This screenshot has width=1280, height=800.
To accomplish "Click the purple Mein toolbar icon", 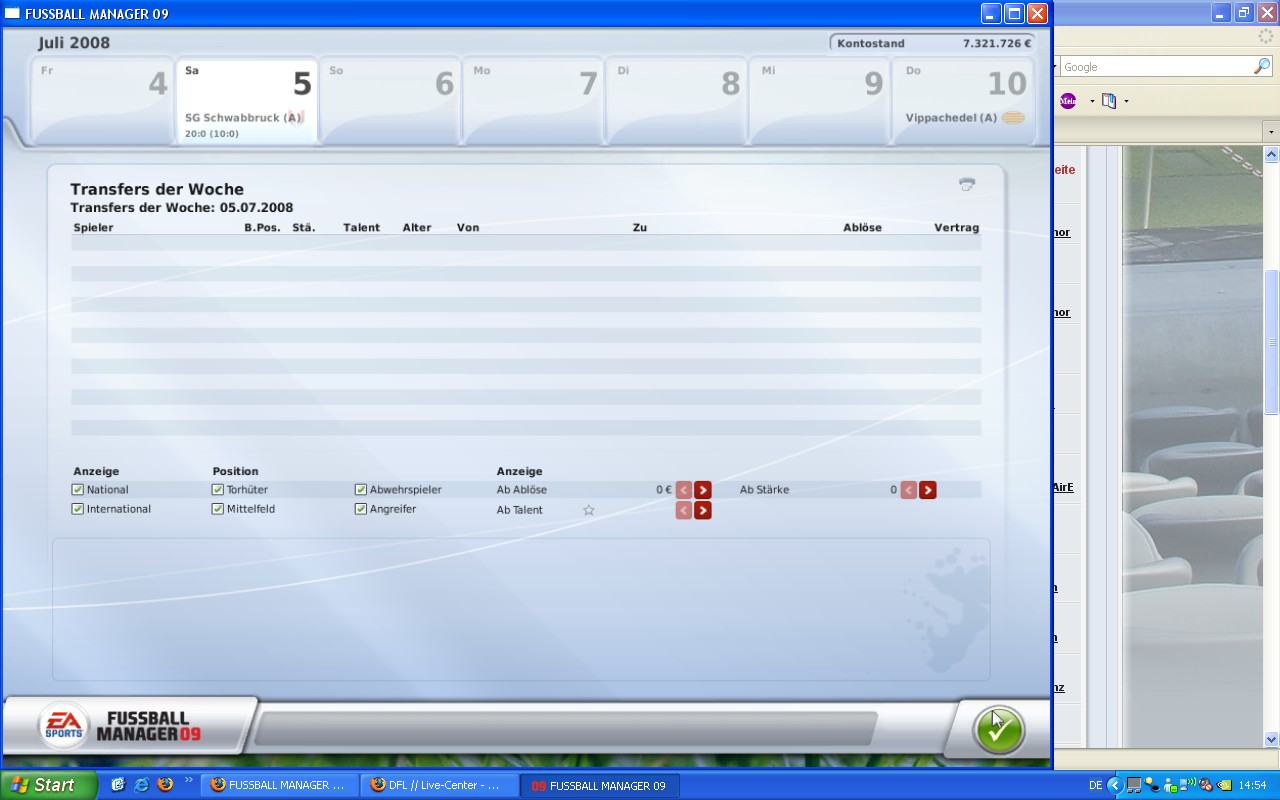I will point(1068,101).
